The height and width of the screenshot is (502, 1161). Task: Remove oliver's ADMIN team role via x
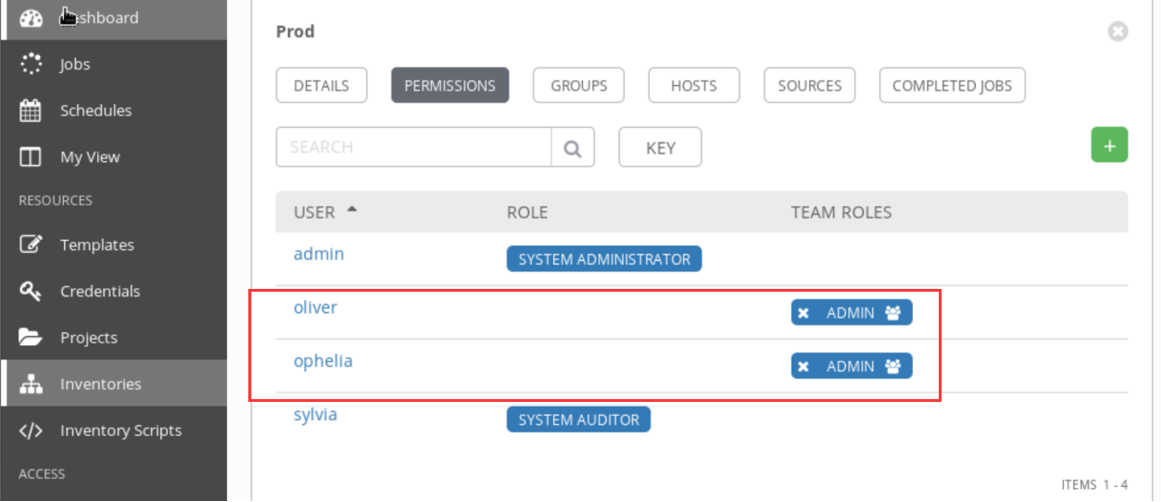pos(803,313)
